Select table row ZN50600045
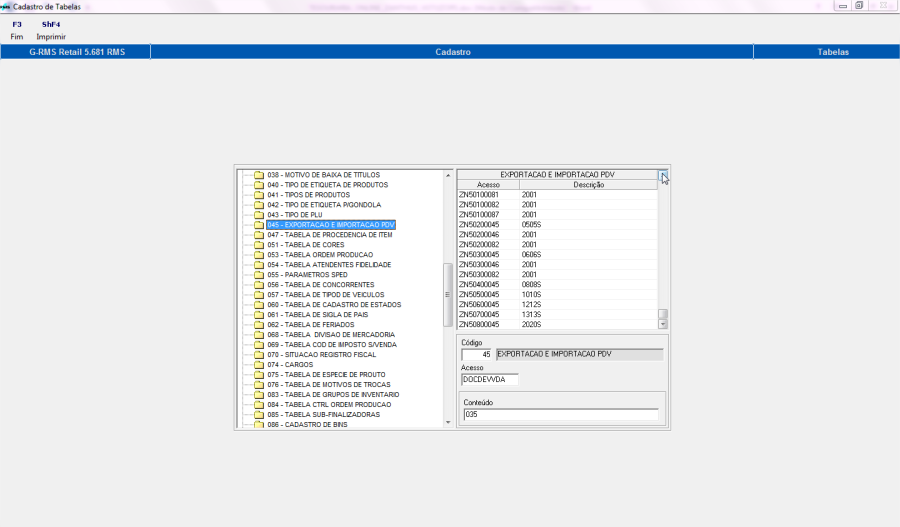 pyautogui.click(x=557, y=304)
